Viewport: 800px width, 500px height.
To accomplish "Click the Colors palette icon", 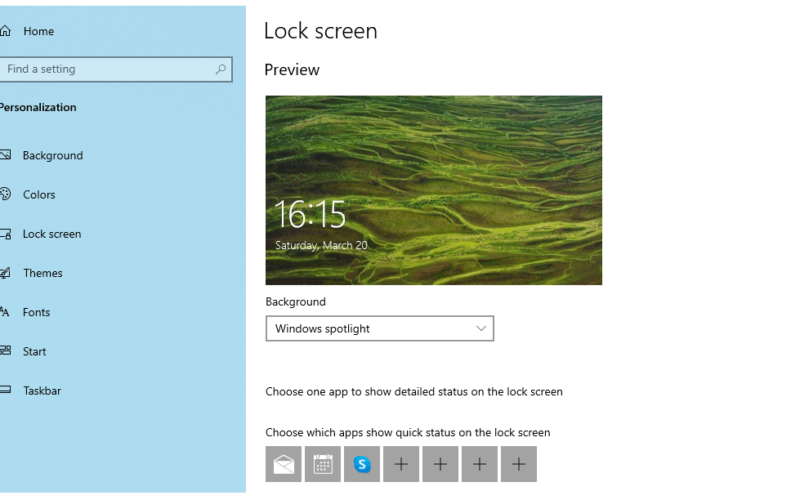I will (x=5, y=194).
